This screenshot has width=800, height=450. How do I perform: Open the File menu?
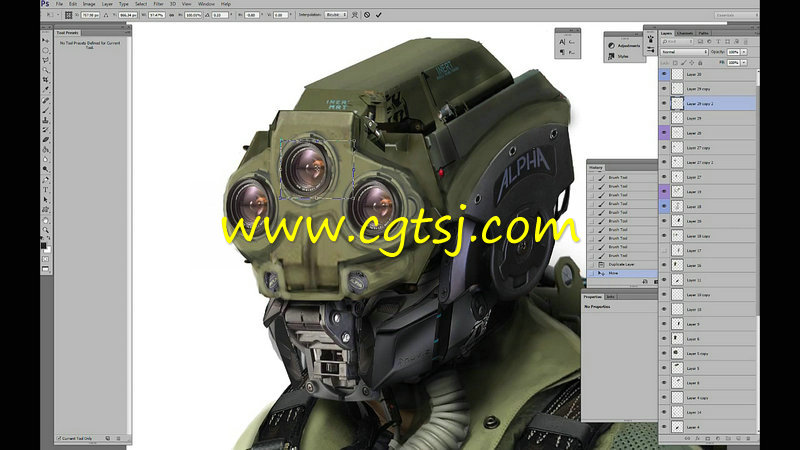[59, 4]
